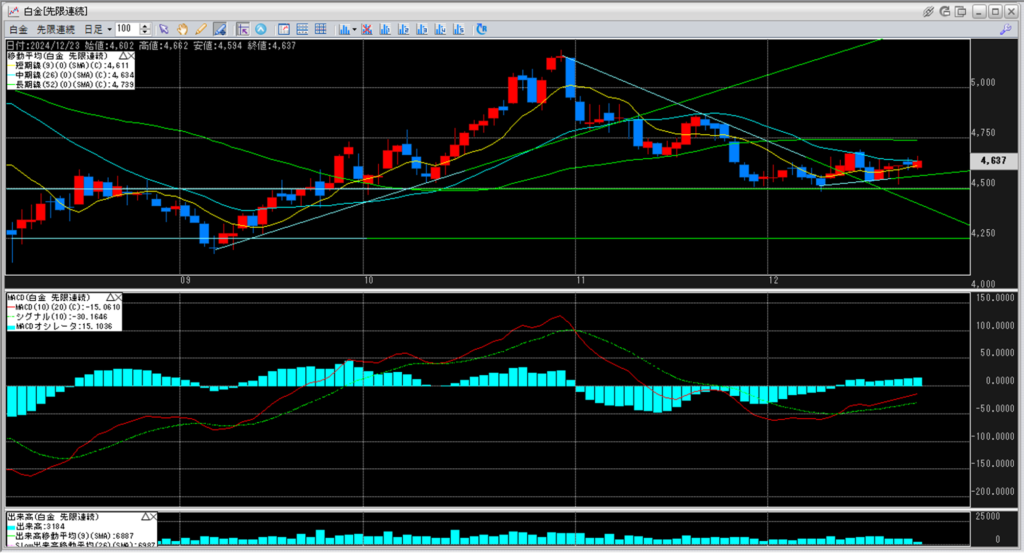Close the moving average (移動平均) legend box
This screenshot has height=553, width=1024.
130,56
